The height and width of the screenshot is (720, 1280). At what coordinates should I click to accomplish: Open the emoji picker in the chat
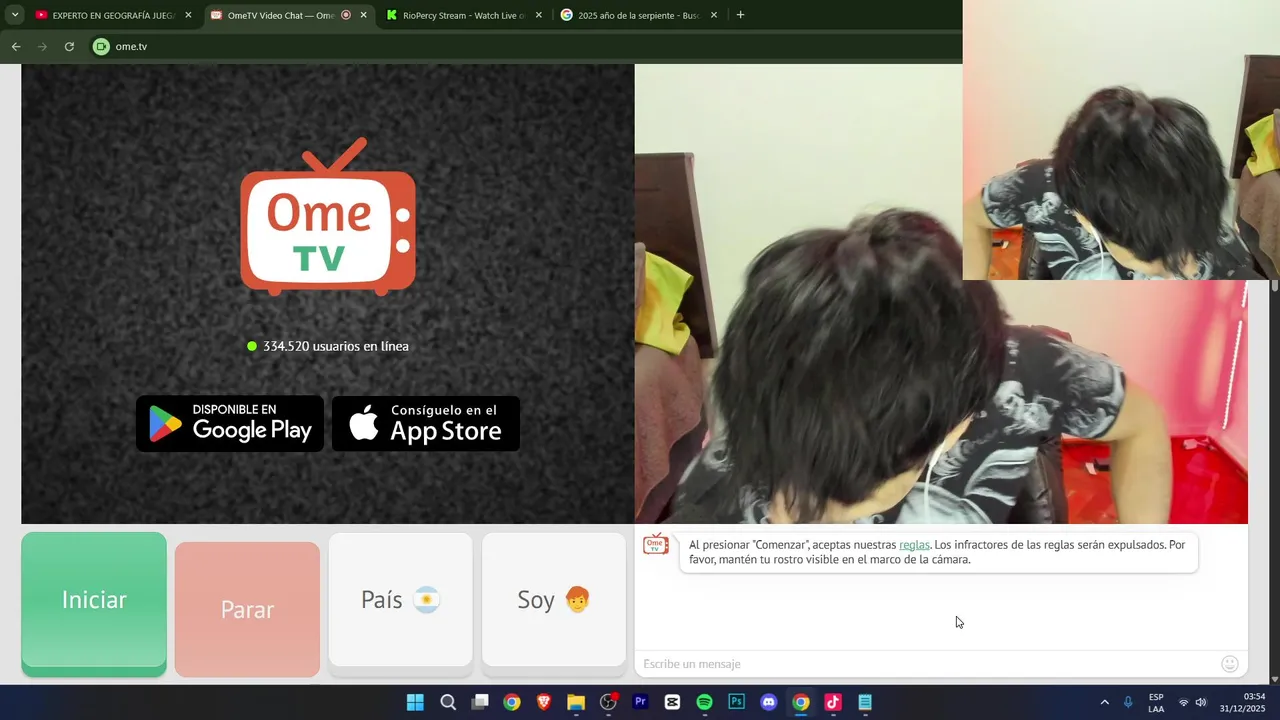tap(1230, 664)
